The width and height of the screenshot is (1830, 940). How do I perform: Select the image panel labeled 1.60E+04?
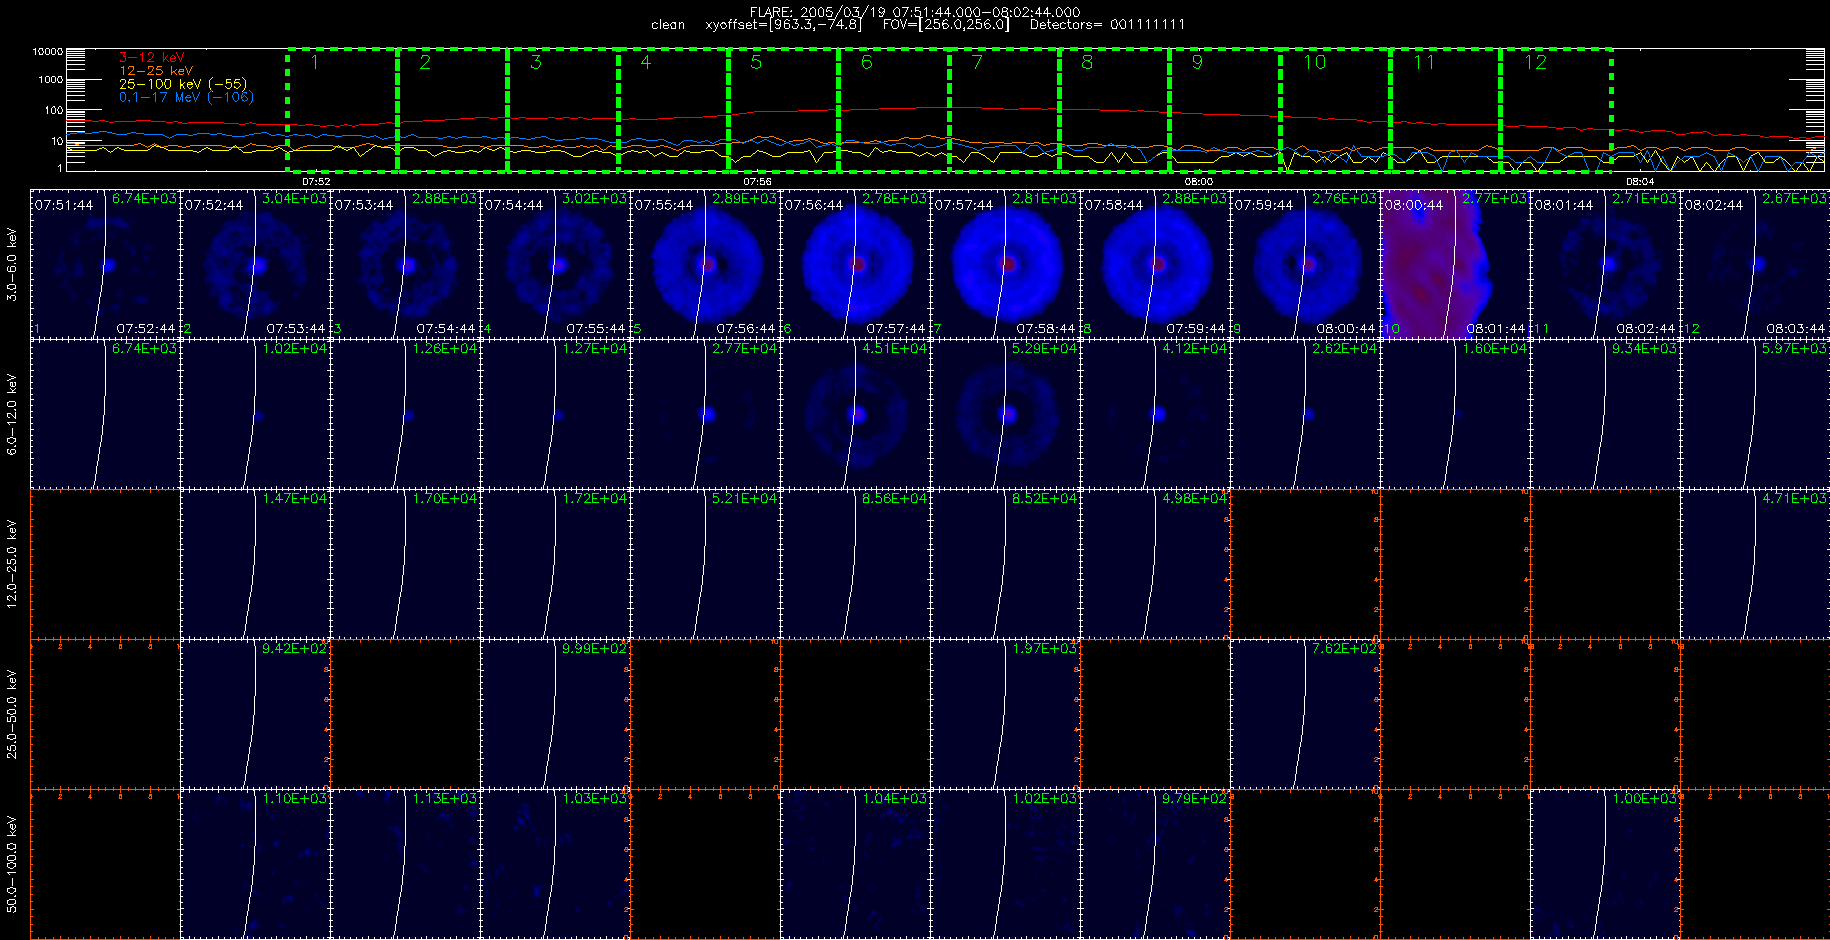(1455, 414)
